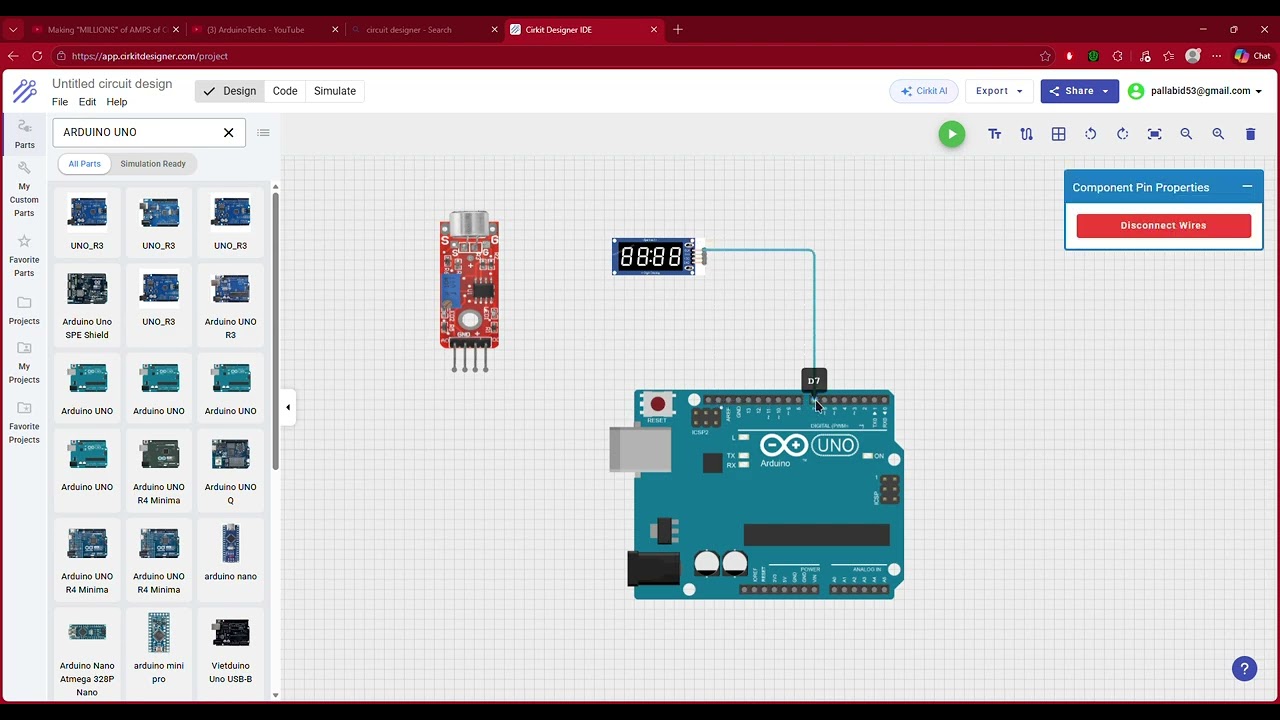1280x720 pixels.
Task: Switch to ArduinoTechs YouTube browser tab
Action: point(263,30)
